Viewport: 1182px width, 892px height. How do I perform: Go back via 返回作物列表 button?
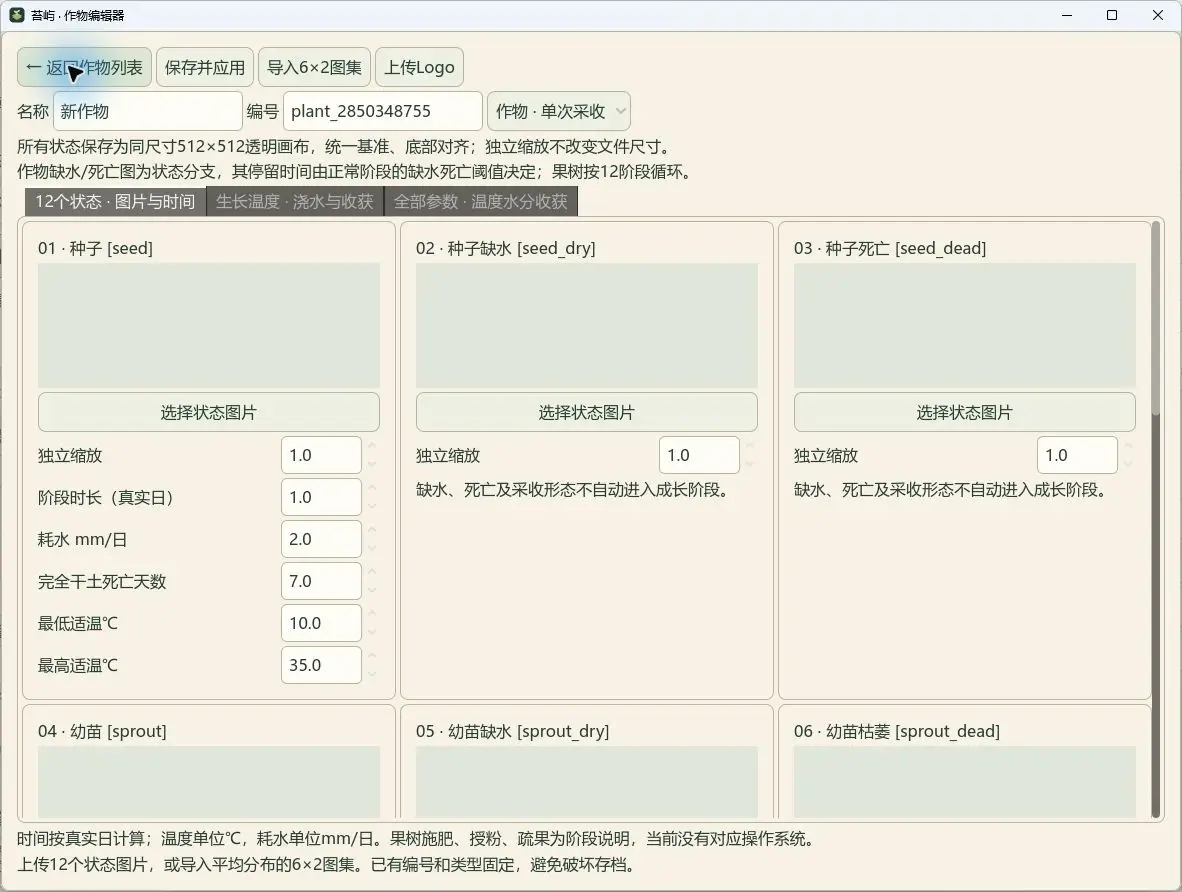click(84, 67)
